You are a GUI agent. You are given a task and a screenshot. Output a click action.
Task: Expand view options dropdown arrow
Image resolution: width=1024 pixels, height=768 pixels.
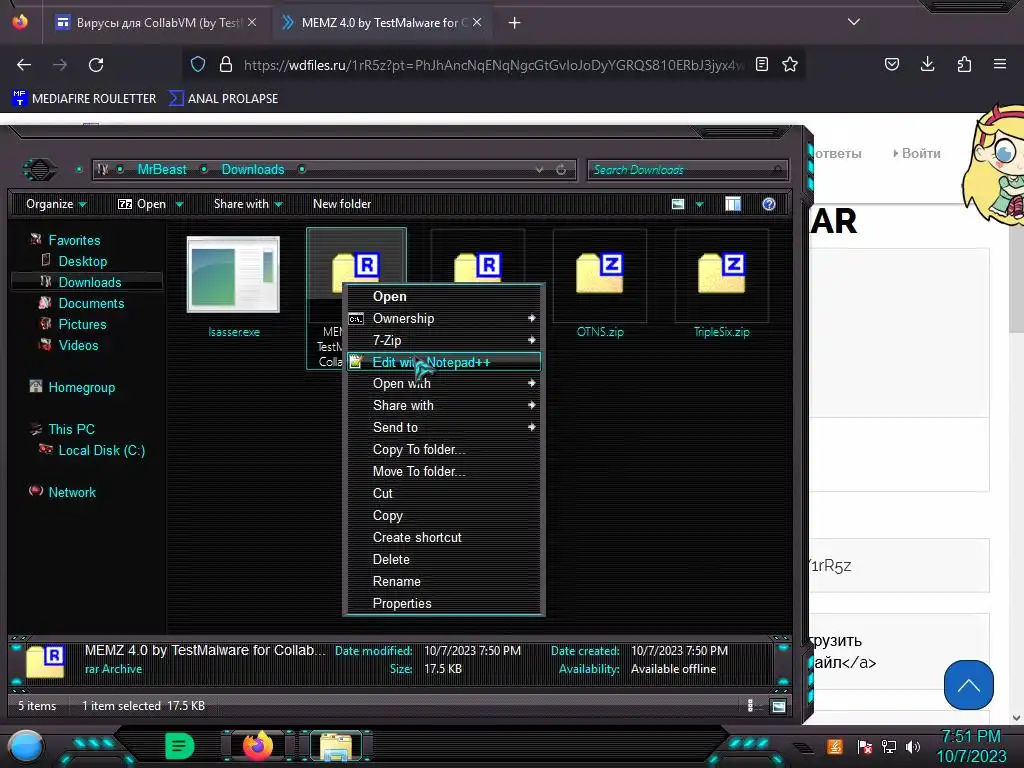[x=699, y=204]
